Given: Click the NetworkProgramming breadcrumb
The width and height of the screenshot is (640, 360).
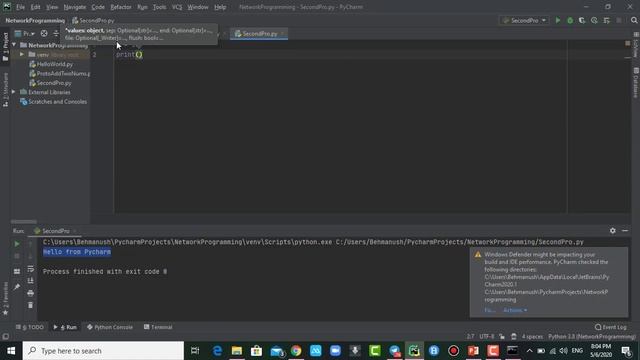Looking at the screenshot, I should click(x=35, y=20).
